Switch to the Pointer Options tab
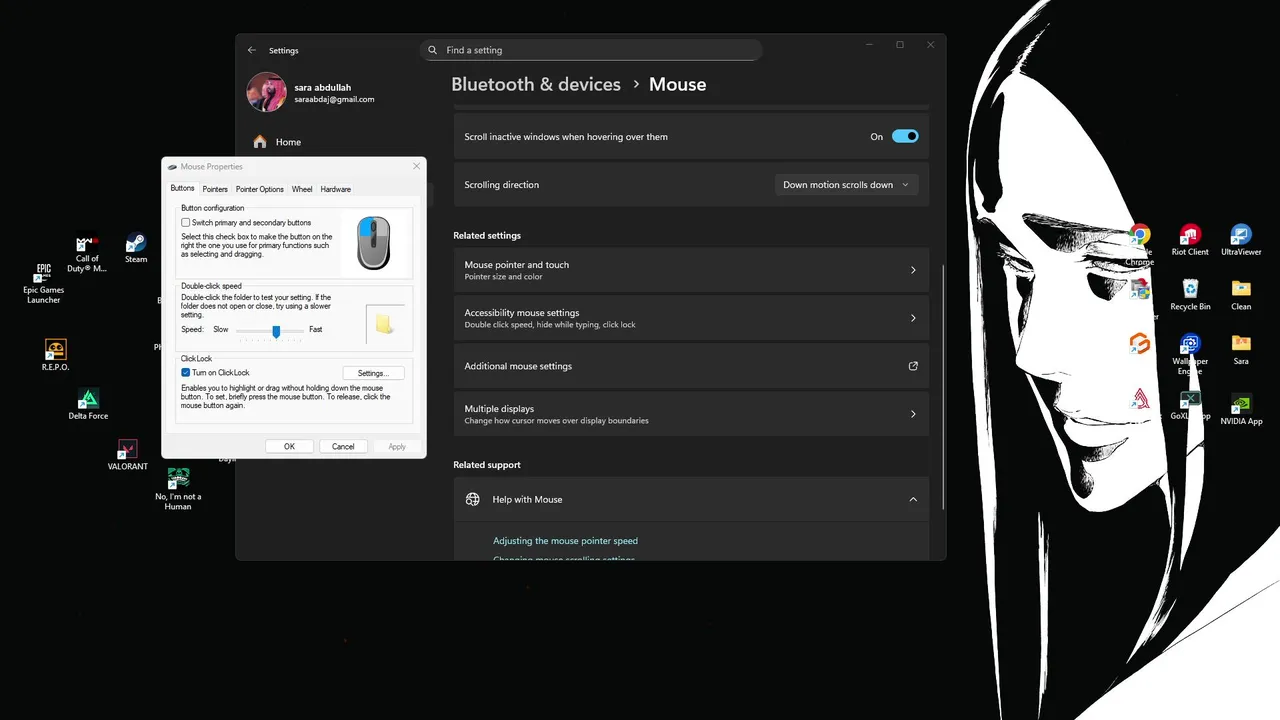 pos(260,189)
